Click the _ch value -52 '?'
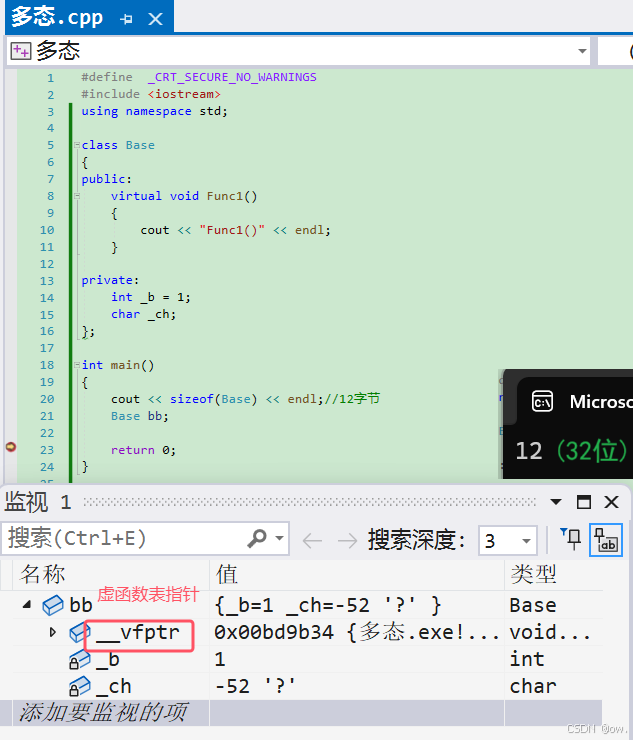Screen dimensions: 633x740 pyautogui.click(x=255, y=686)
